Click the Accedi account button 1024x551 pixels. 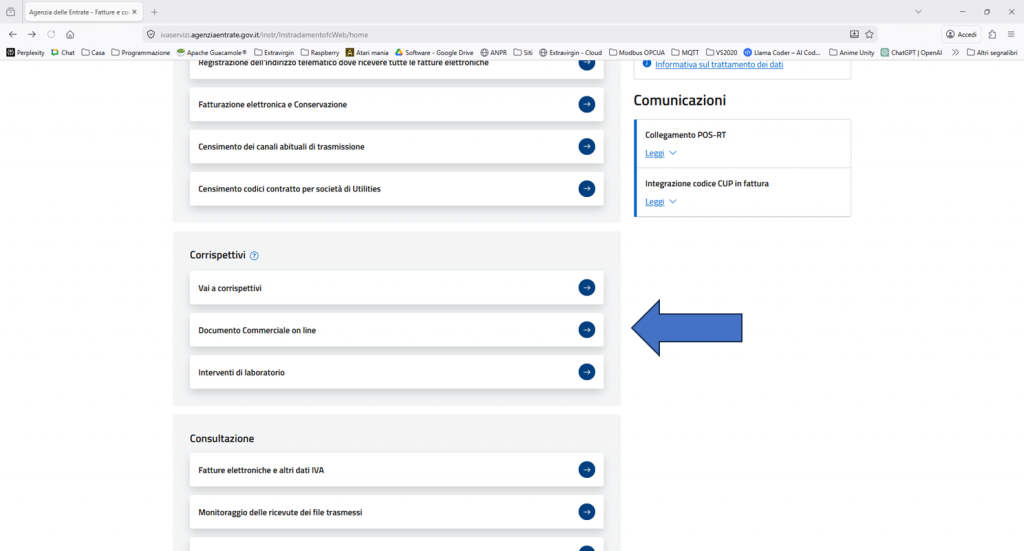961,33
